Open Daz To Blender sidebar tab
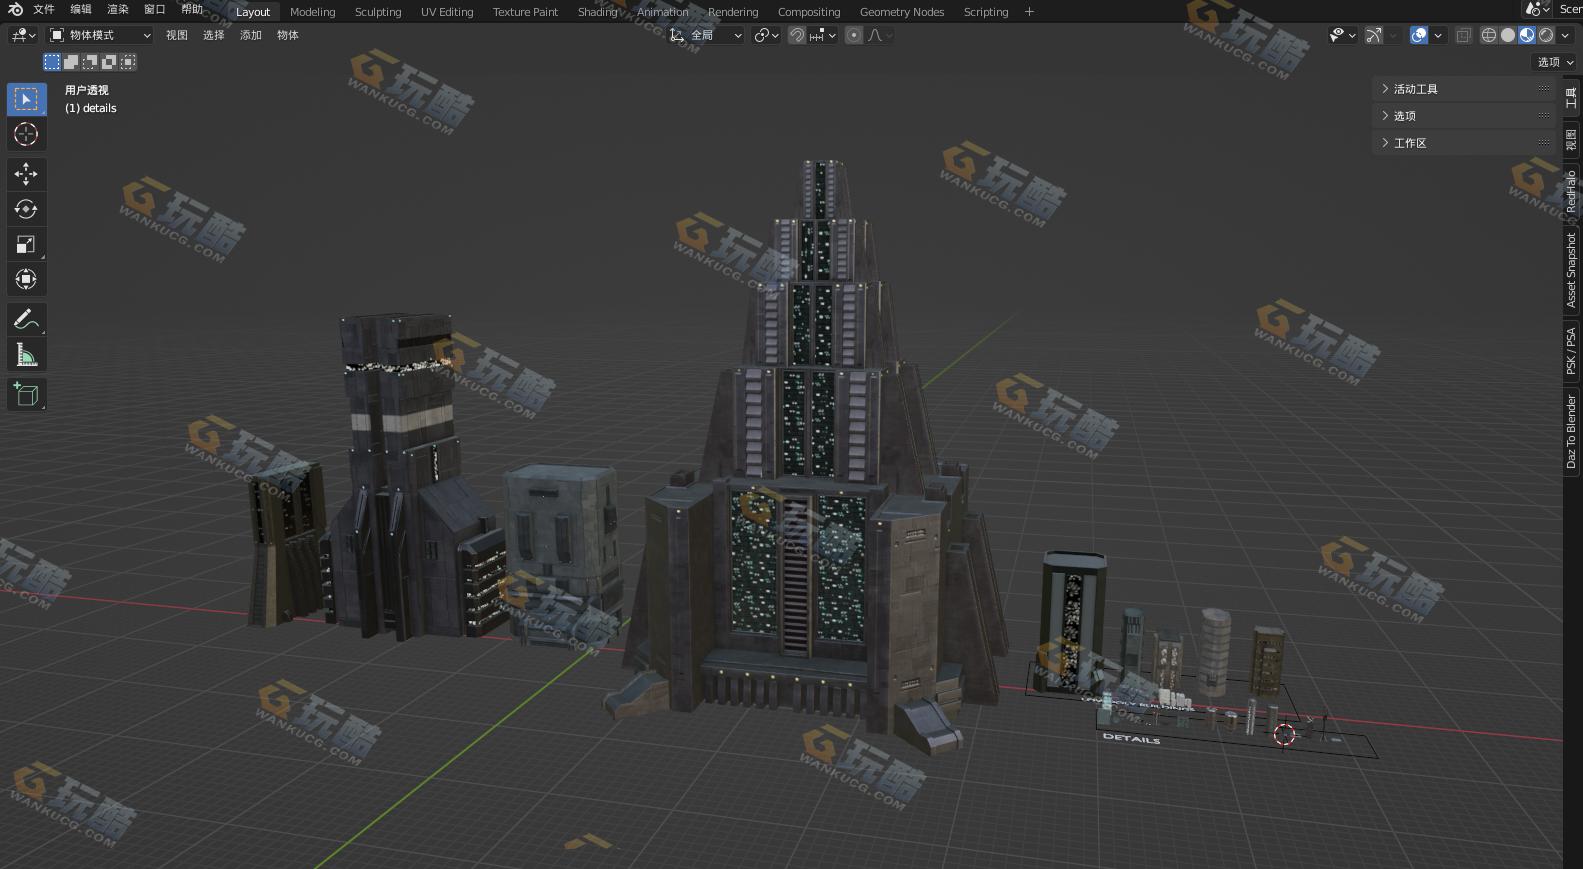 1571,432
